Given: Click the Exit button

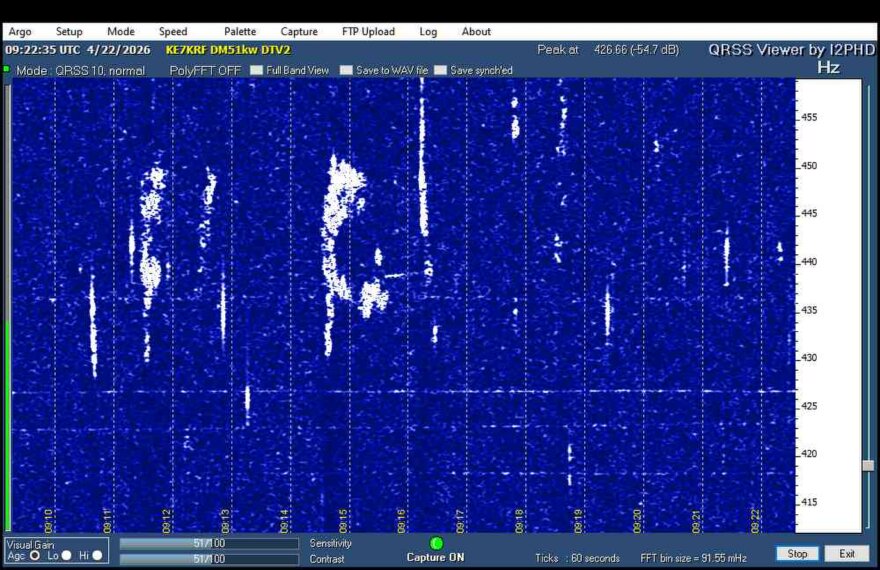Looking at the screenshot, I should tap(847, 553).
